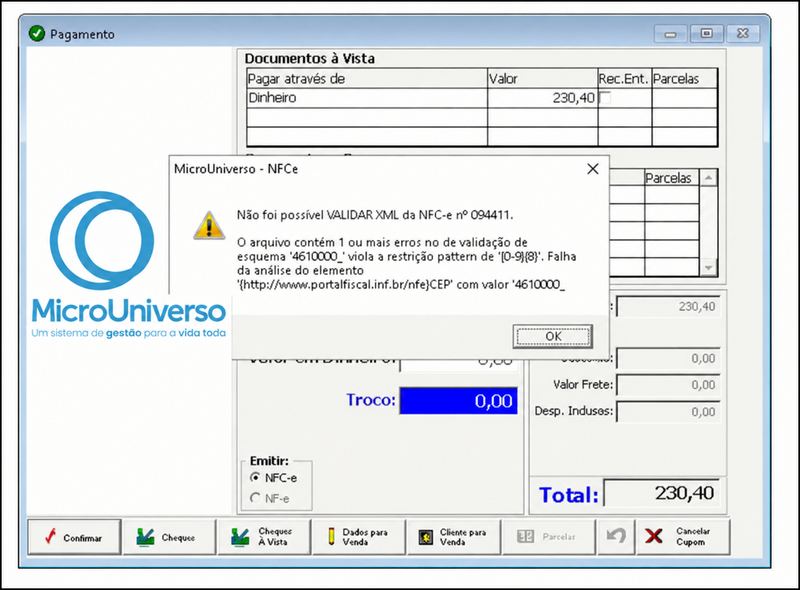Click the Pagar através de column header
The width and height of the screenshot is (800, 590).
point(367,79)
